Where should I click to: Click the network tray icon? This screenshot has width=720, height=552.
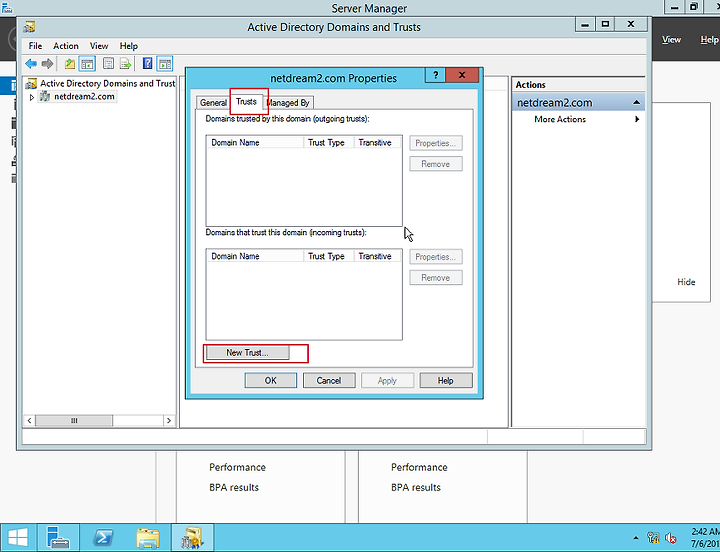pyautogui.click(x=653, y=537)
